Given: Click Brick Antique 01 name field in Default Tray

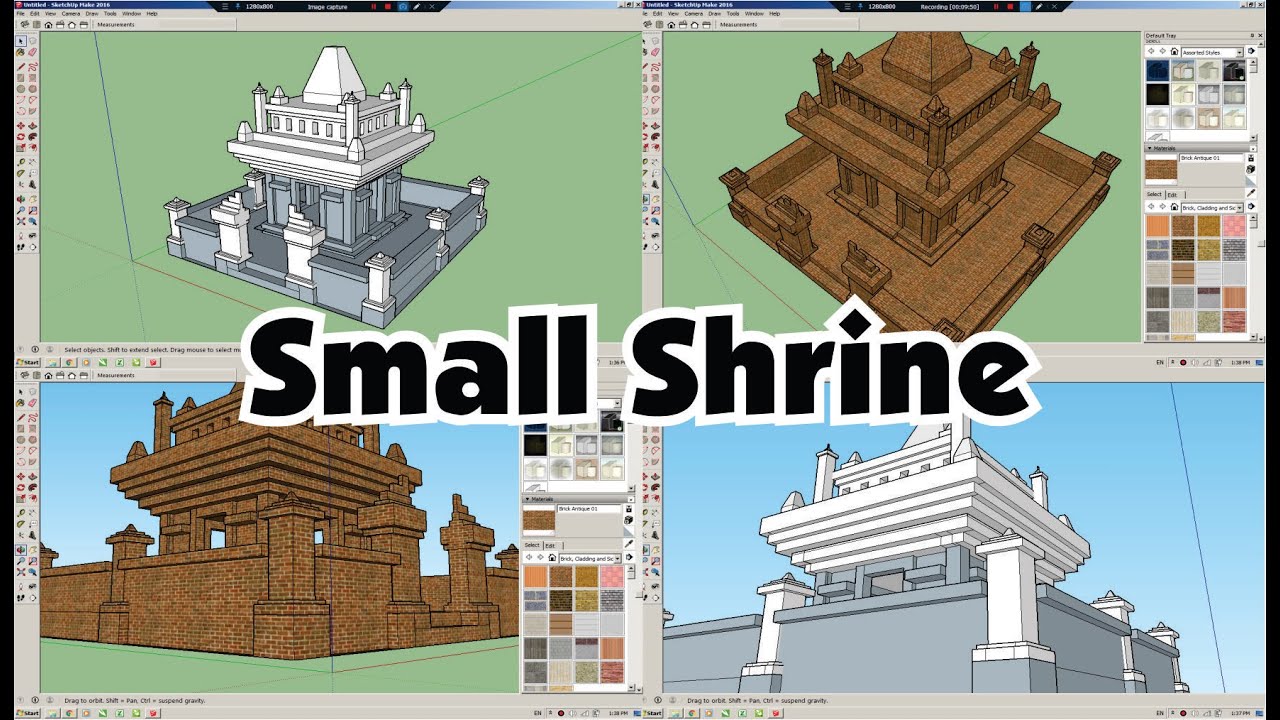Looking at the screenshot, I should coord(1211,158).
